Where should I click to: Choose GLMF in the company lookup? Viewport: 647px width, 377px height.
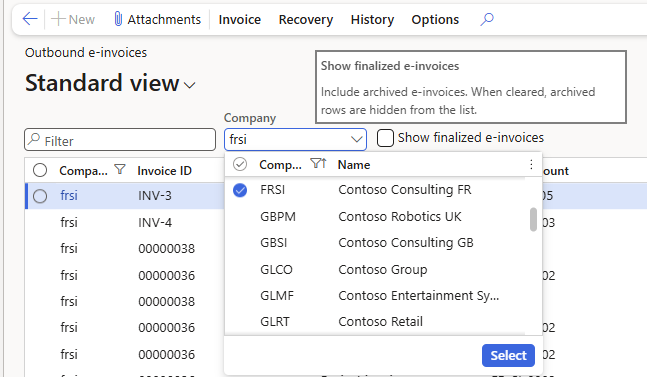point(277,296)
